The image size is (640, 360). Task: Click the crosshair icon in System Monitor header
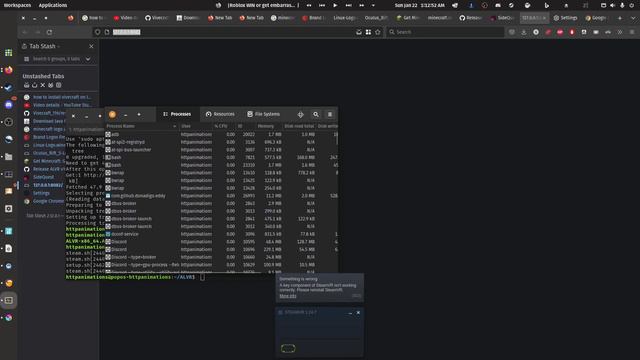tap(300, 115)
